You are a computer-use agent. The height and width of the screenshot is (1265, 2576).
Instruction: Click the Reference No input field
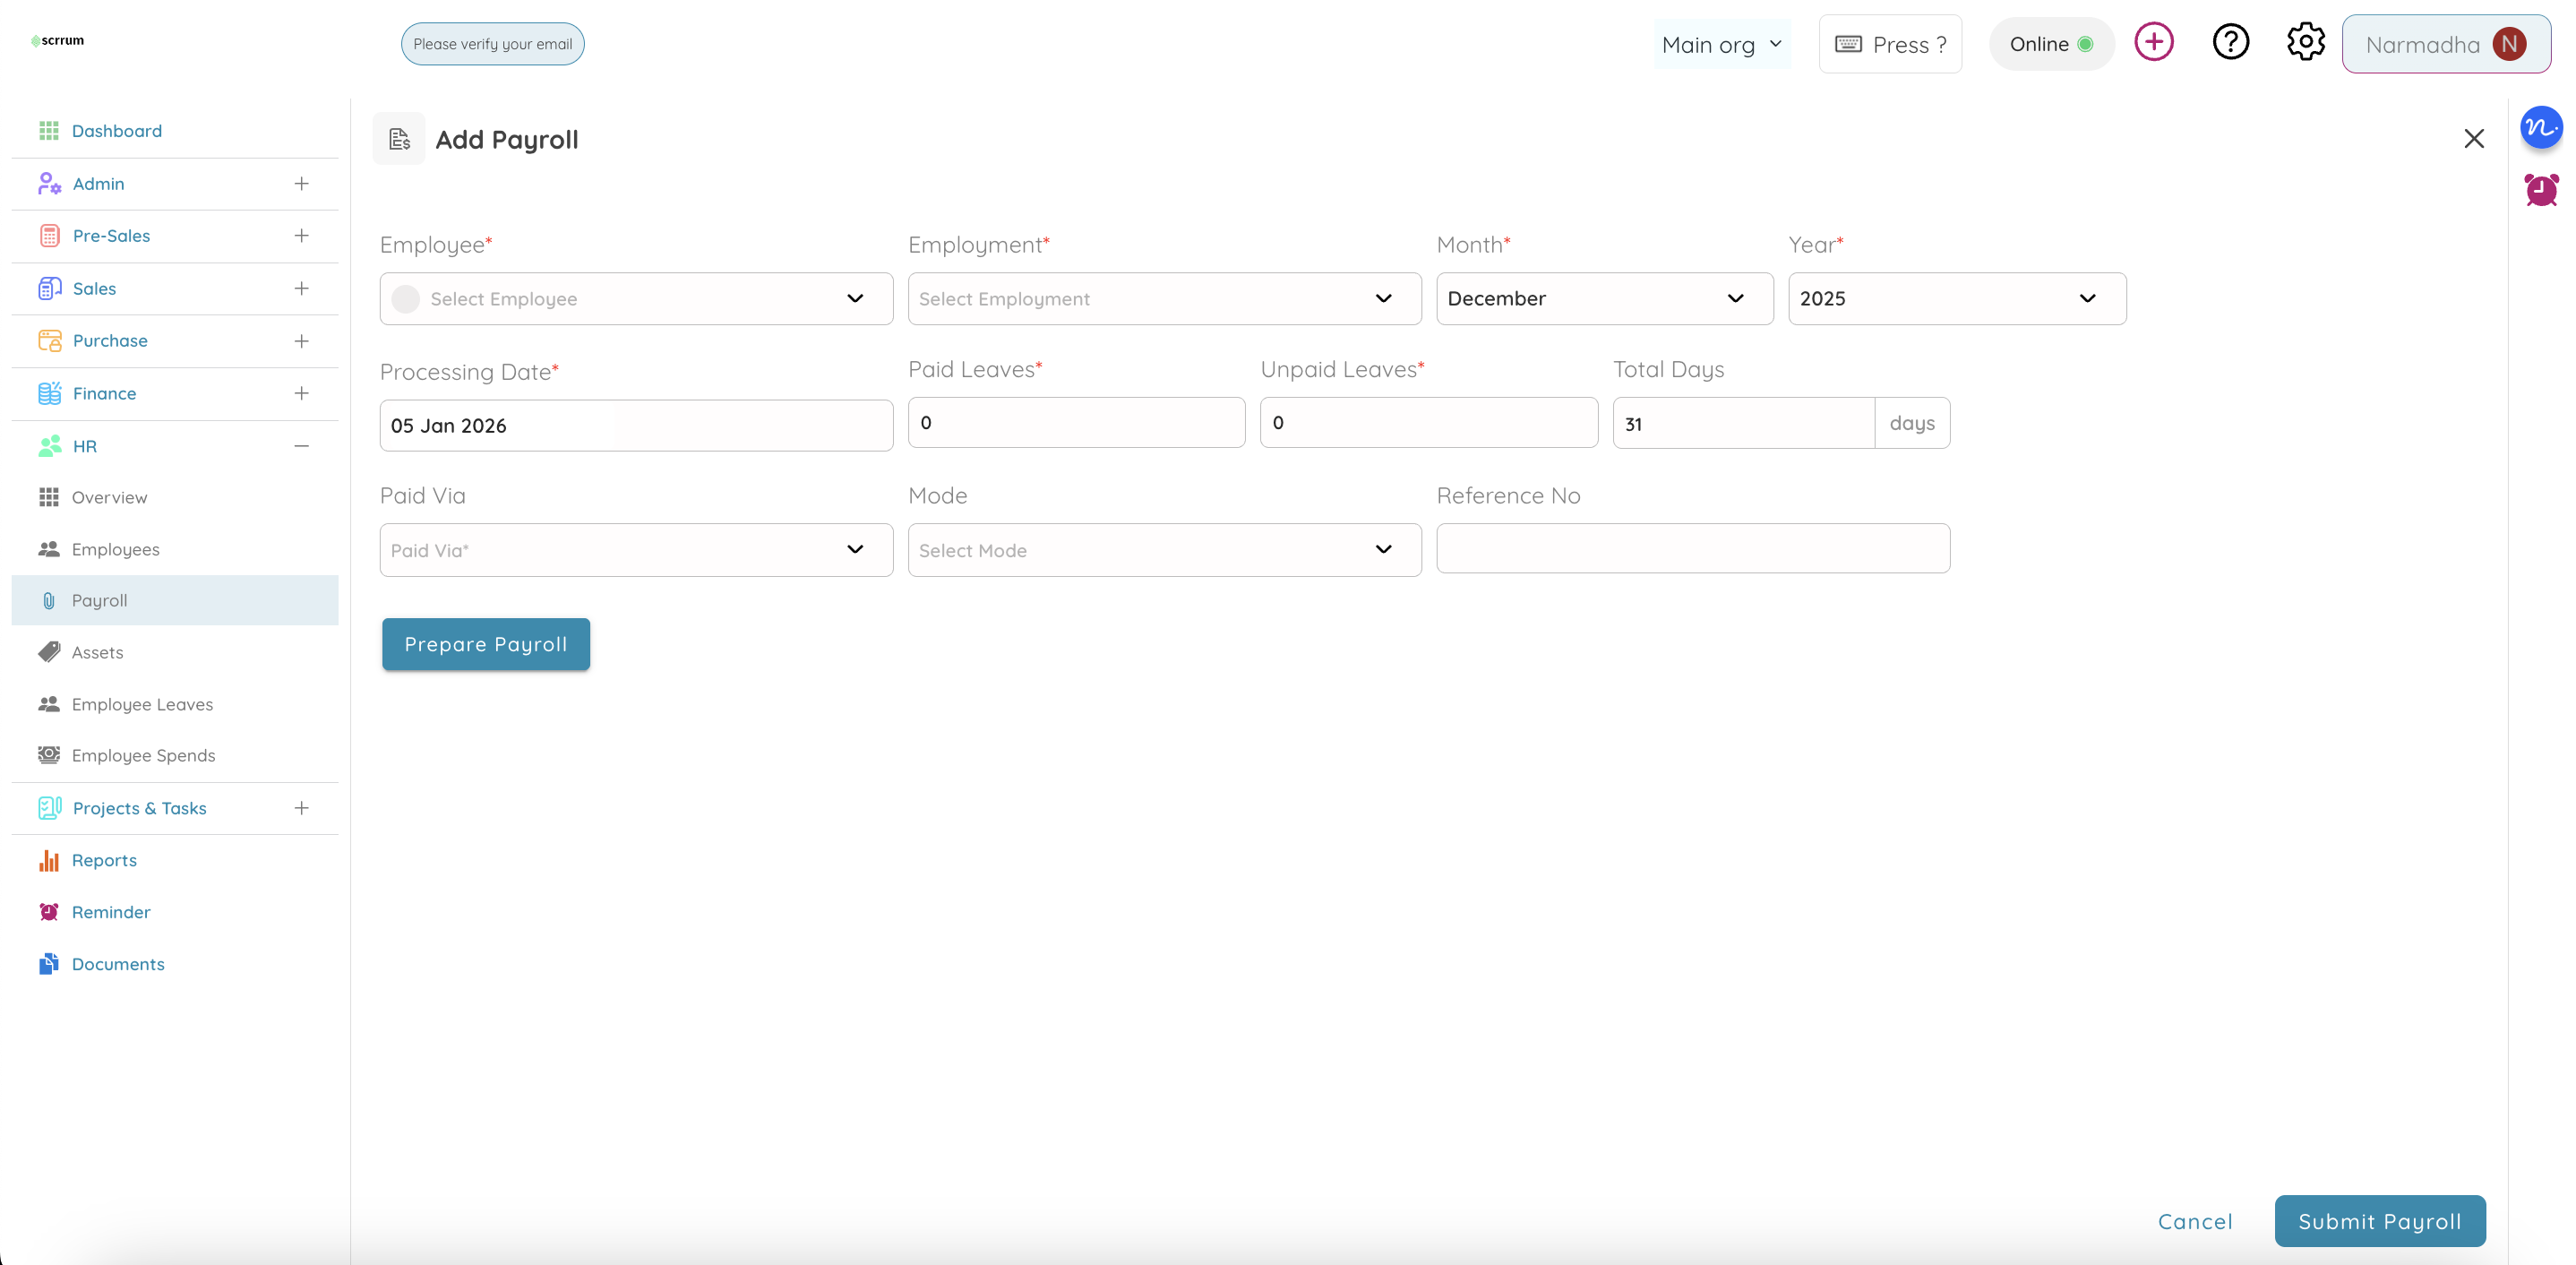pos(1692,548)
